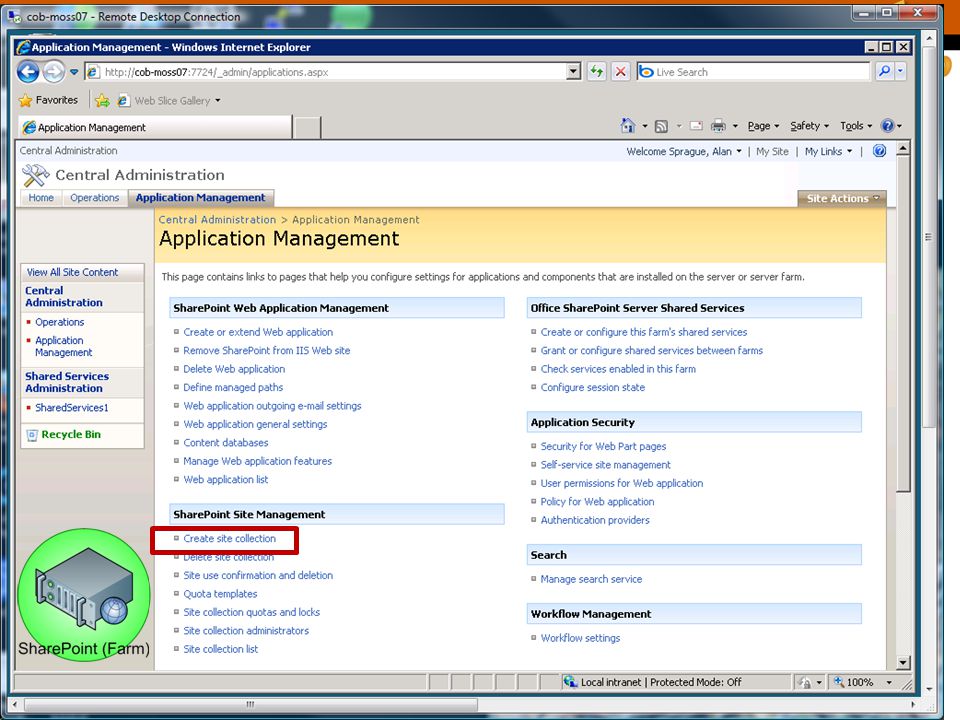Switch to the Operations tab
This screenshot has height=720, width=960.
point(94,198)
